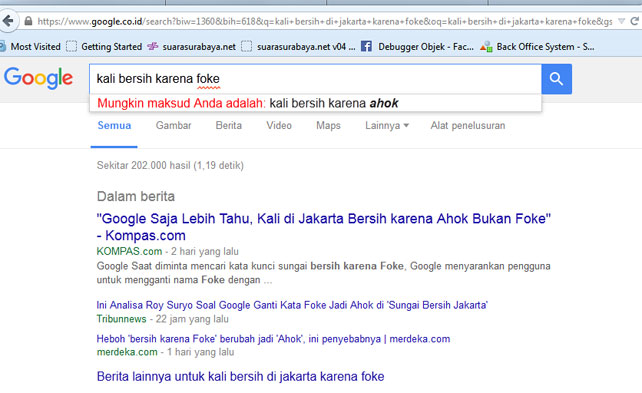642x393 pixels.
Task: Click the padlock security icon in address bar
Action: [x=28, y=21]
